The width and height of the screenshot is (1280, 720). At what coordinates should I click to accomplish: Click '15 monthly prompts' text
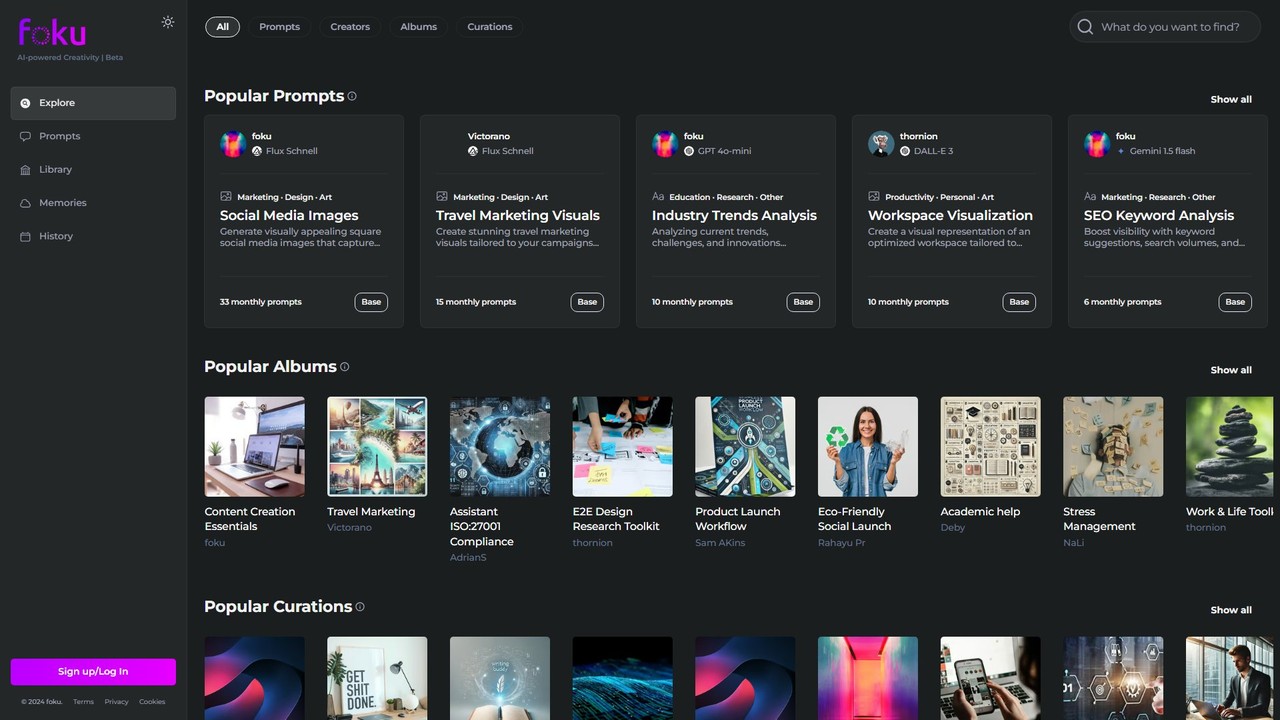point(476,302)
